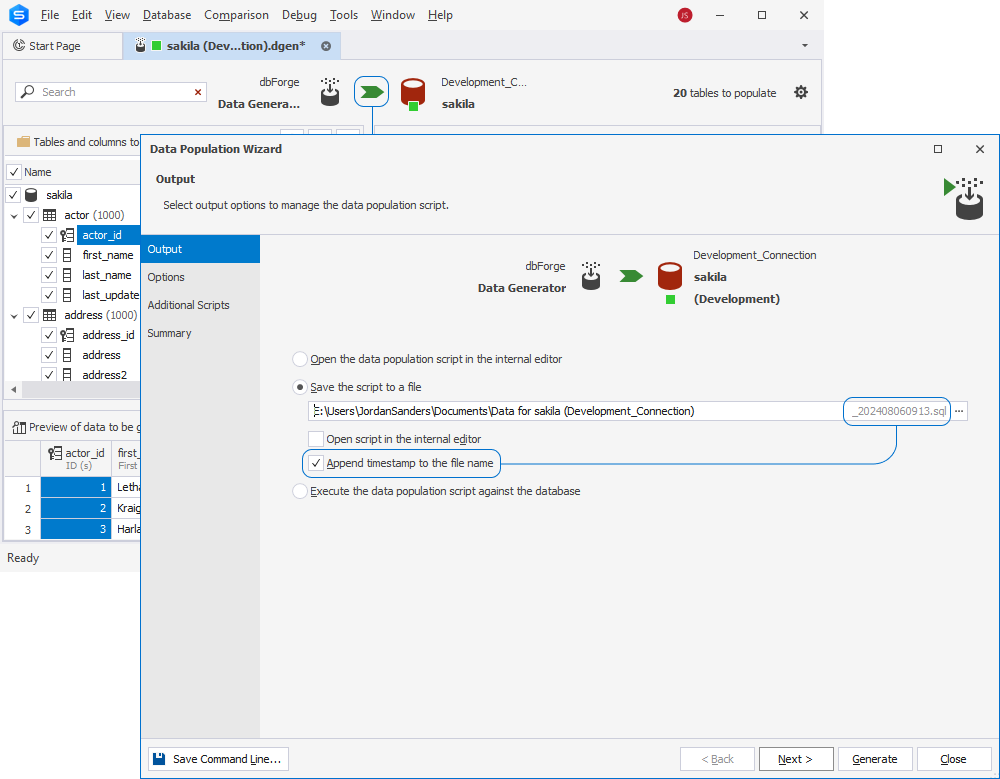The width and height of the screenshot is (1000, 779).
Task: Click the Generate button
Action: 875,758
